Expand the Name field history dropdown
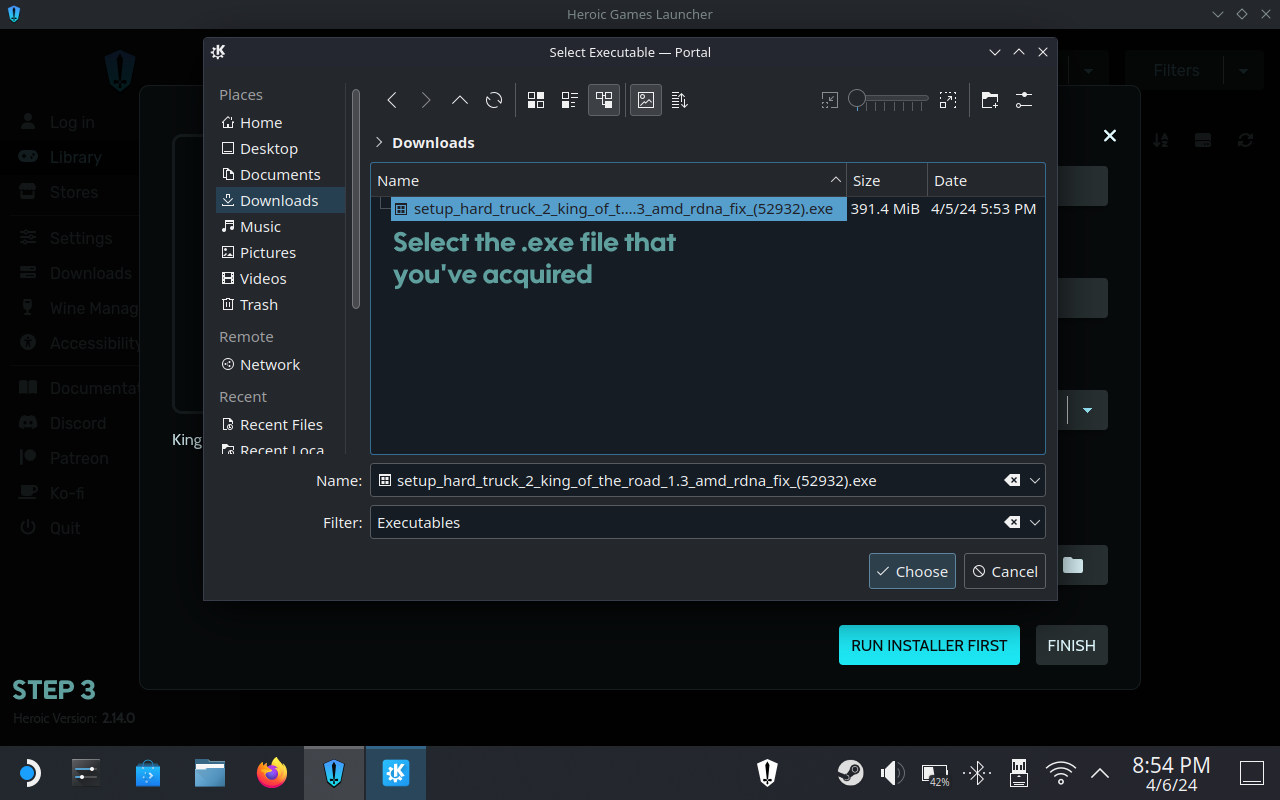The width and height of the screenshot is (1280, 800). pyautogui.click(x=1035, y=481)
